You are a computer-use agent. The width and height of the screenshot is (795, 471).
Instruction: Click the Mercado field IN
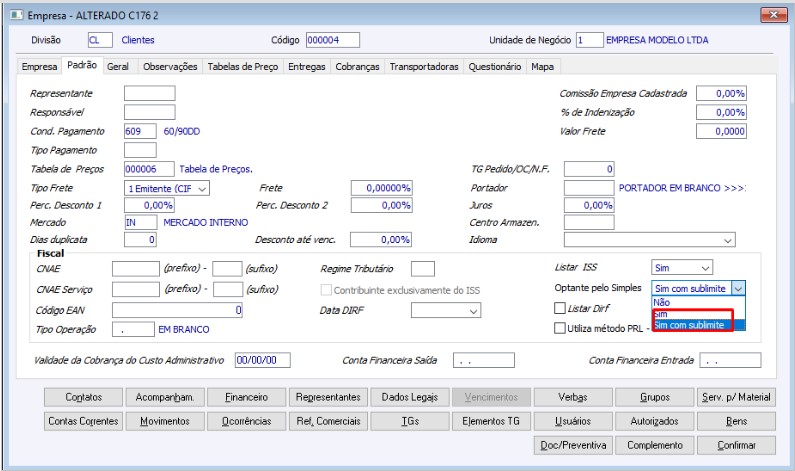click(x=140, y=222)
